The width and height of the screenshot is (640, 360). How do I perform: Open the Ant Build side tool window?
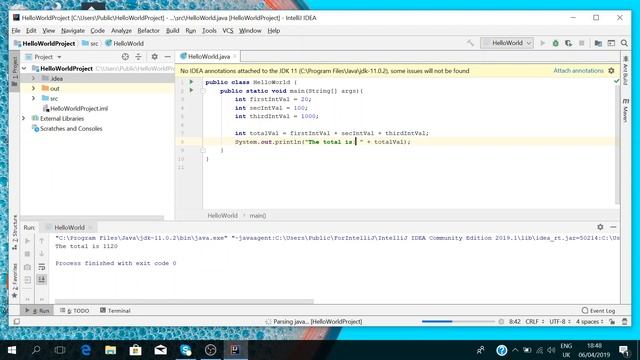pyautogui.click(x=625, y=71)
